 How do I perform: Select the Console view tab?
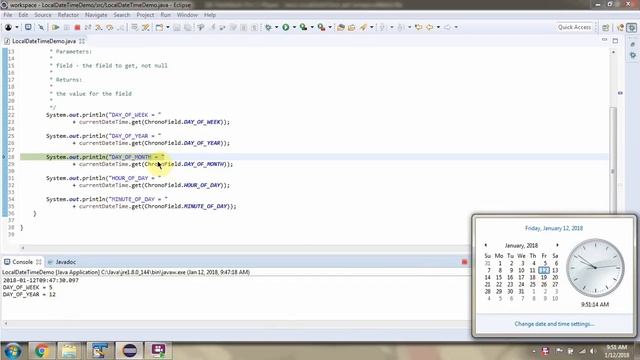pyautogui.click(x=22, y=262)
